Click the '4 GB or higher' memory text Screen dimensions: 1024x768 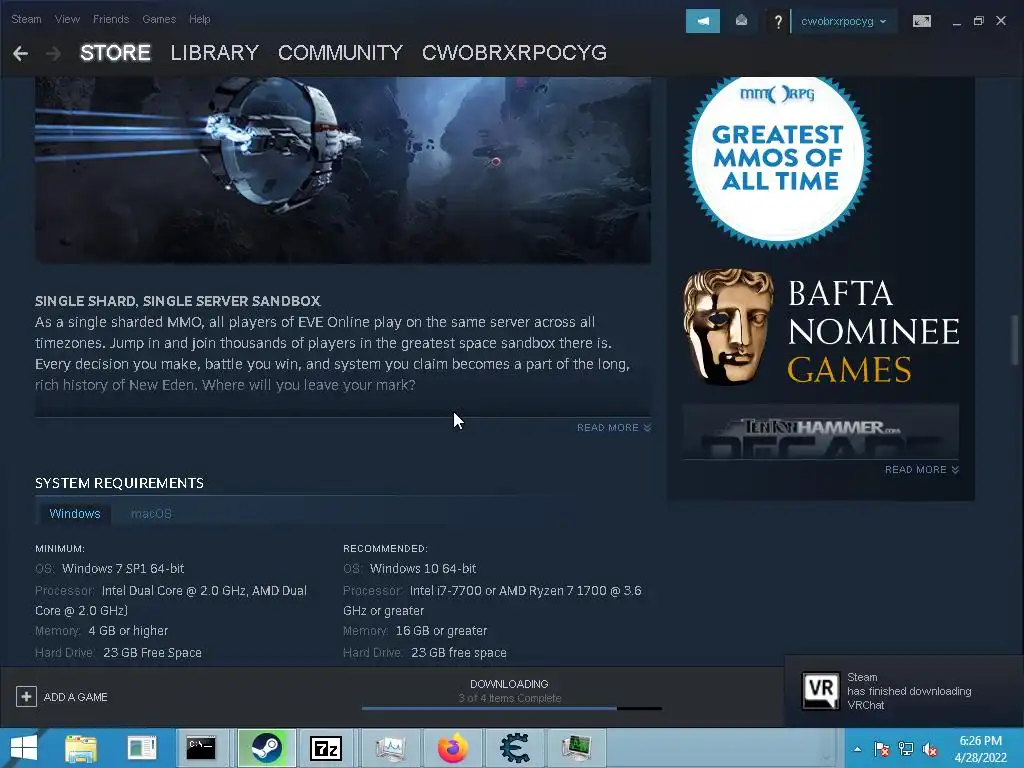coord(128,631)
